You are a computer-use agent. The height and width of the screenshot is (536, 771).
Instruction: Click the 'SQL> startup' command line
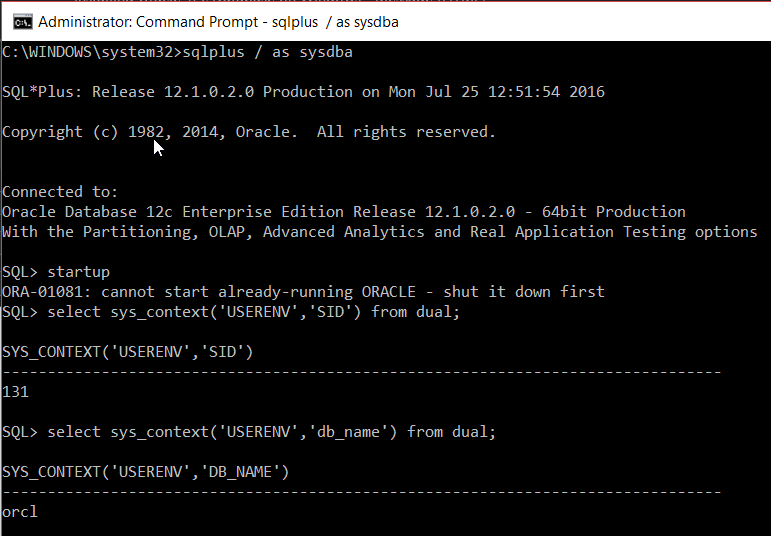56,271
